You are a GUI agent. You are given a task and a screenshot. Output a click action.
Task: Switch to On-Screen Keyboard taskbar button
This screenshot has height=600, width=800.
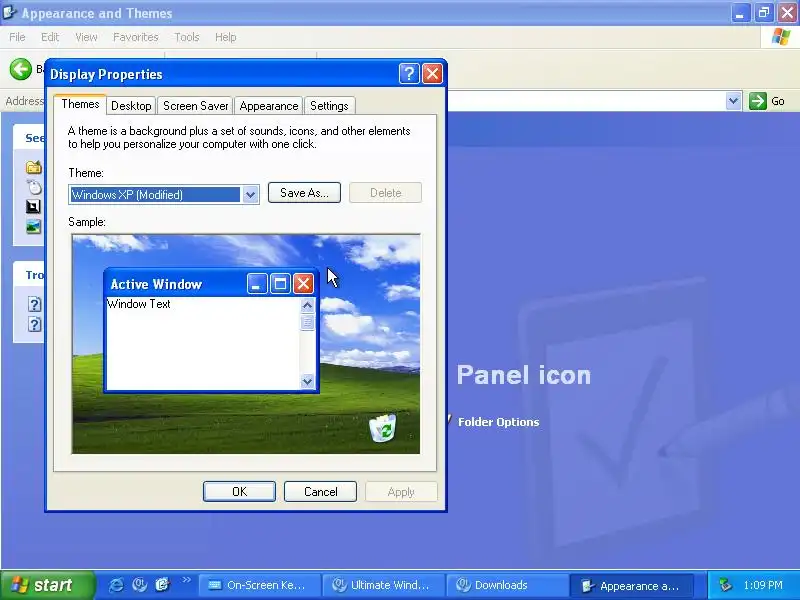[x=259, y=585]
